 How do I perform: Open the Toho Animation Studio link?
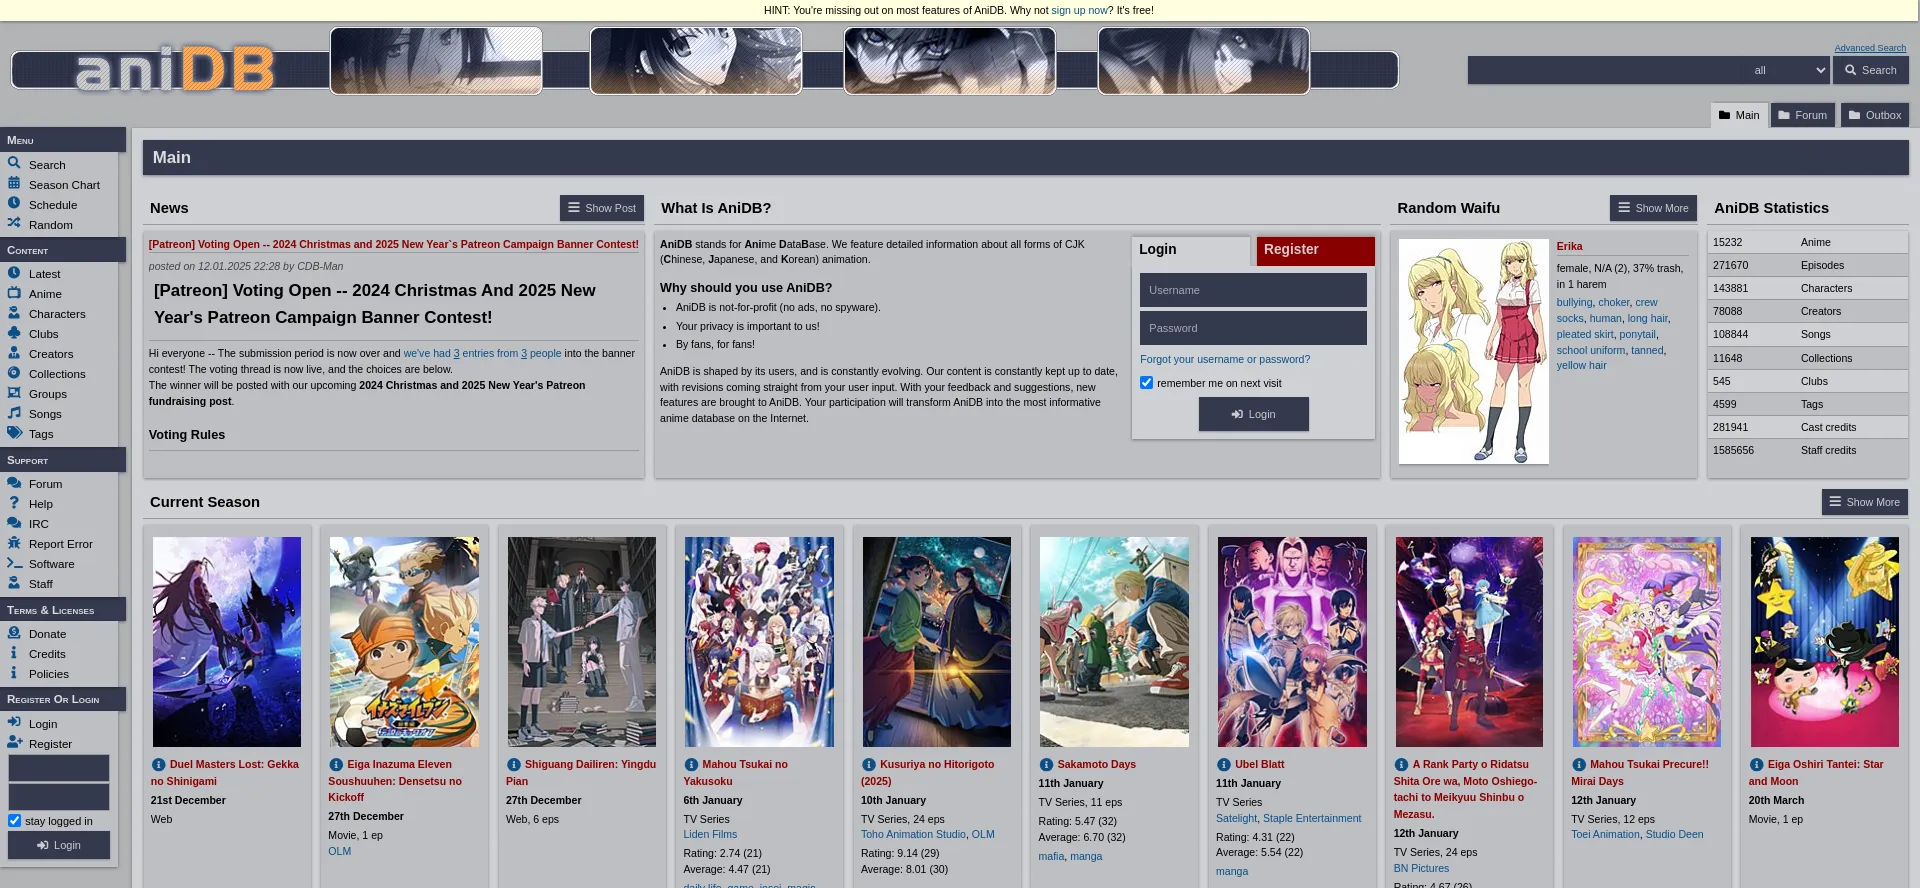click(913, 834)
